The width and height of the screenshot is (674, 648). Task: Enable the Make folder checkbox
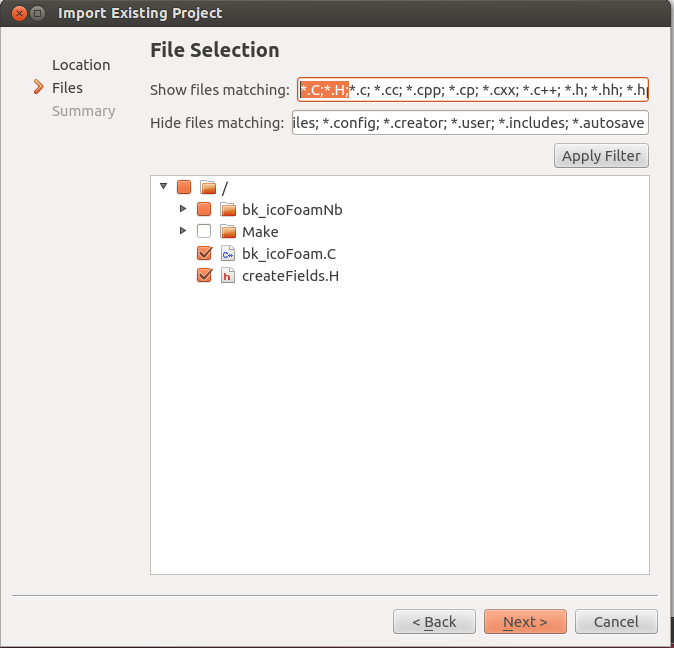pyautogui.click(x=204, y=231)
